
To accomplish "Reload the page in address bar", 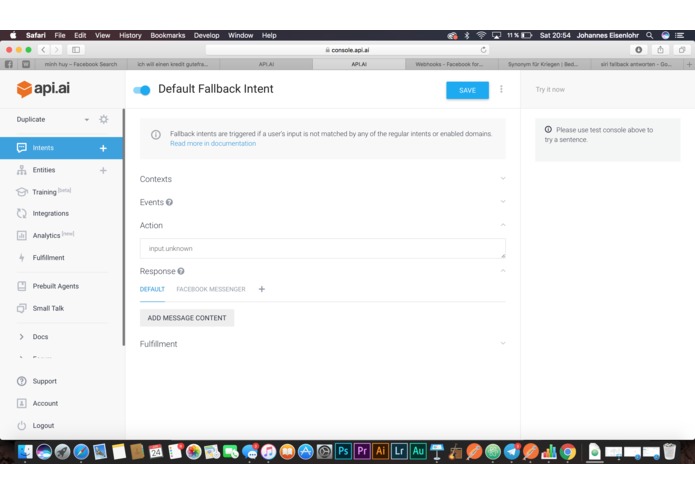I will point(484,50).
